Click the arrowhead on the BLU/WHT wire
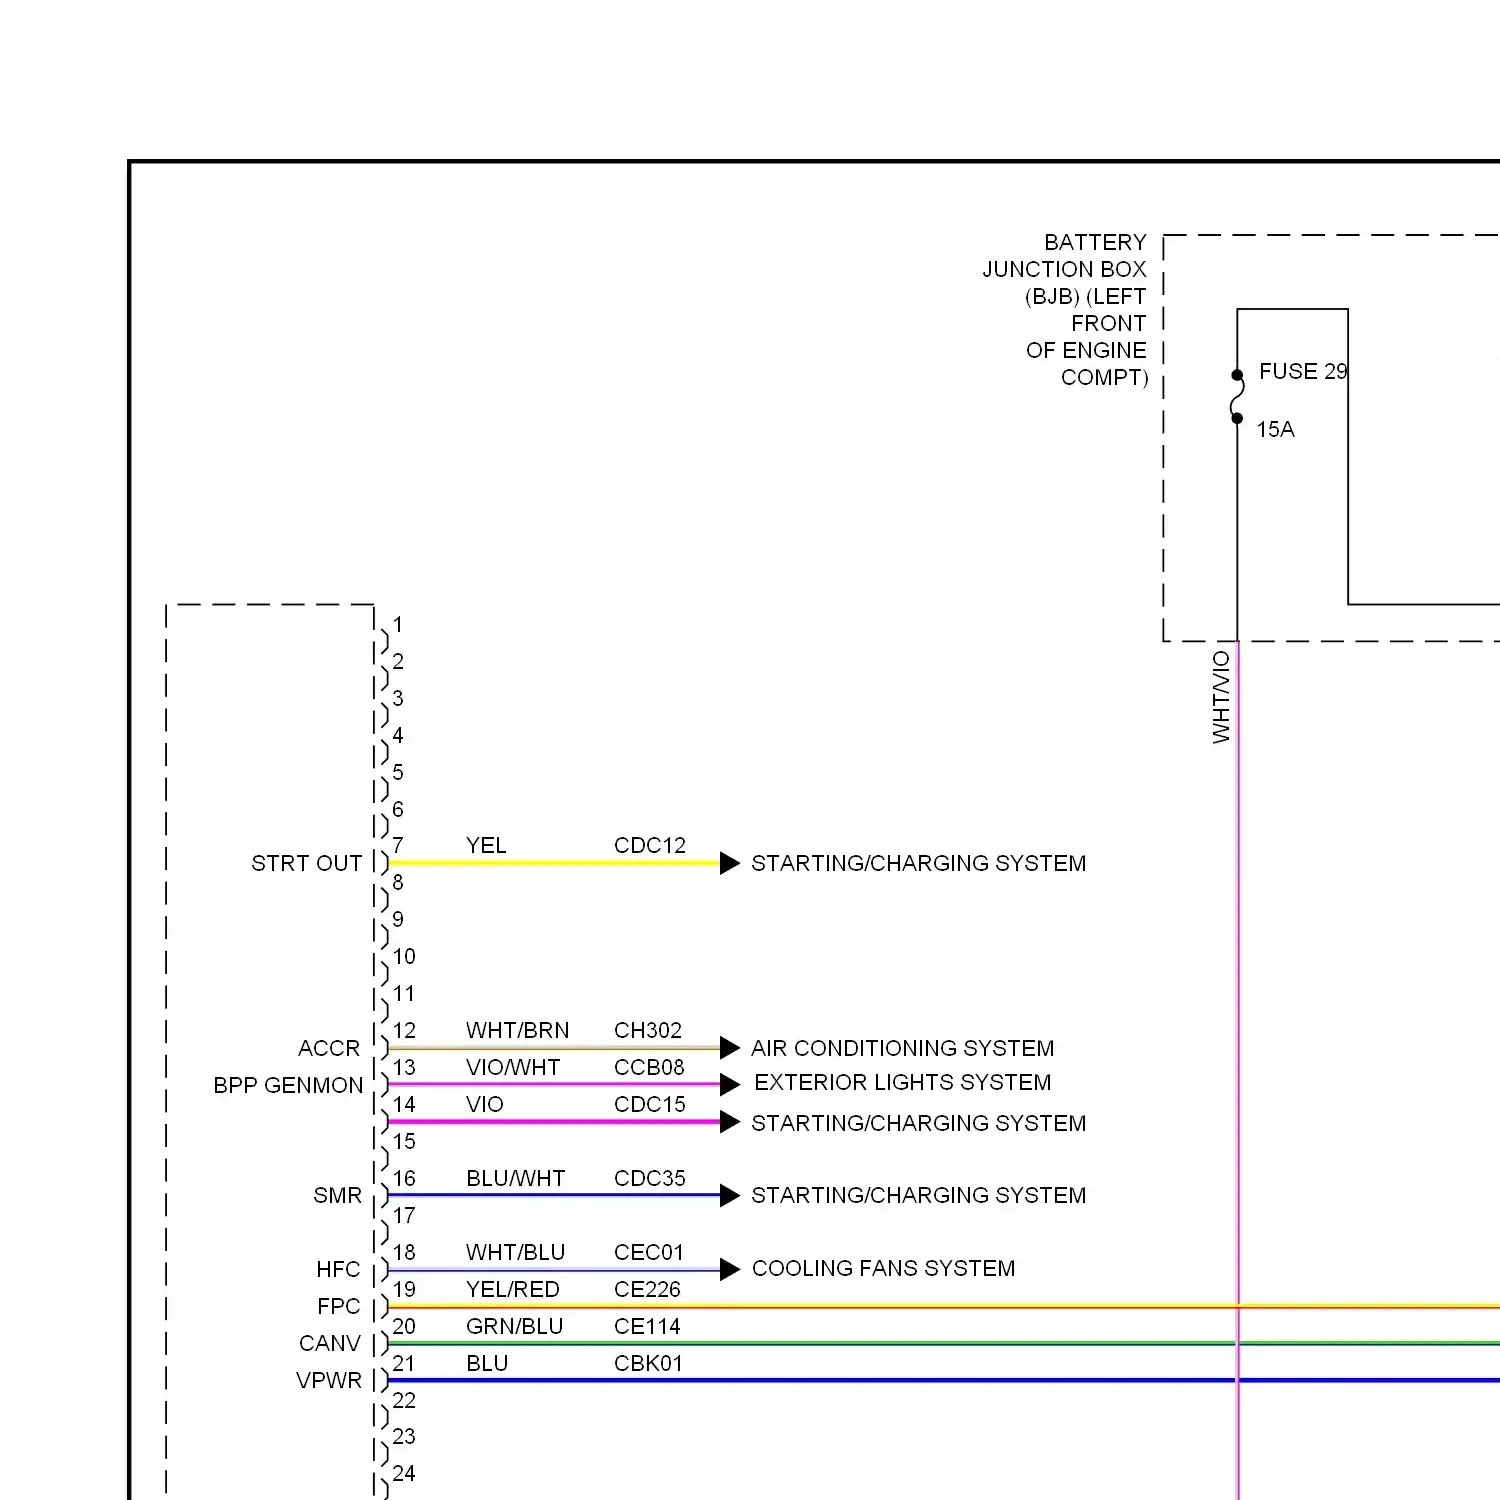 tap(730, 1196)
